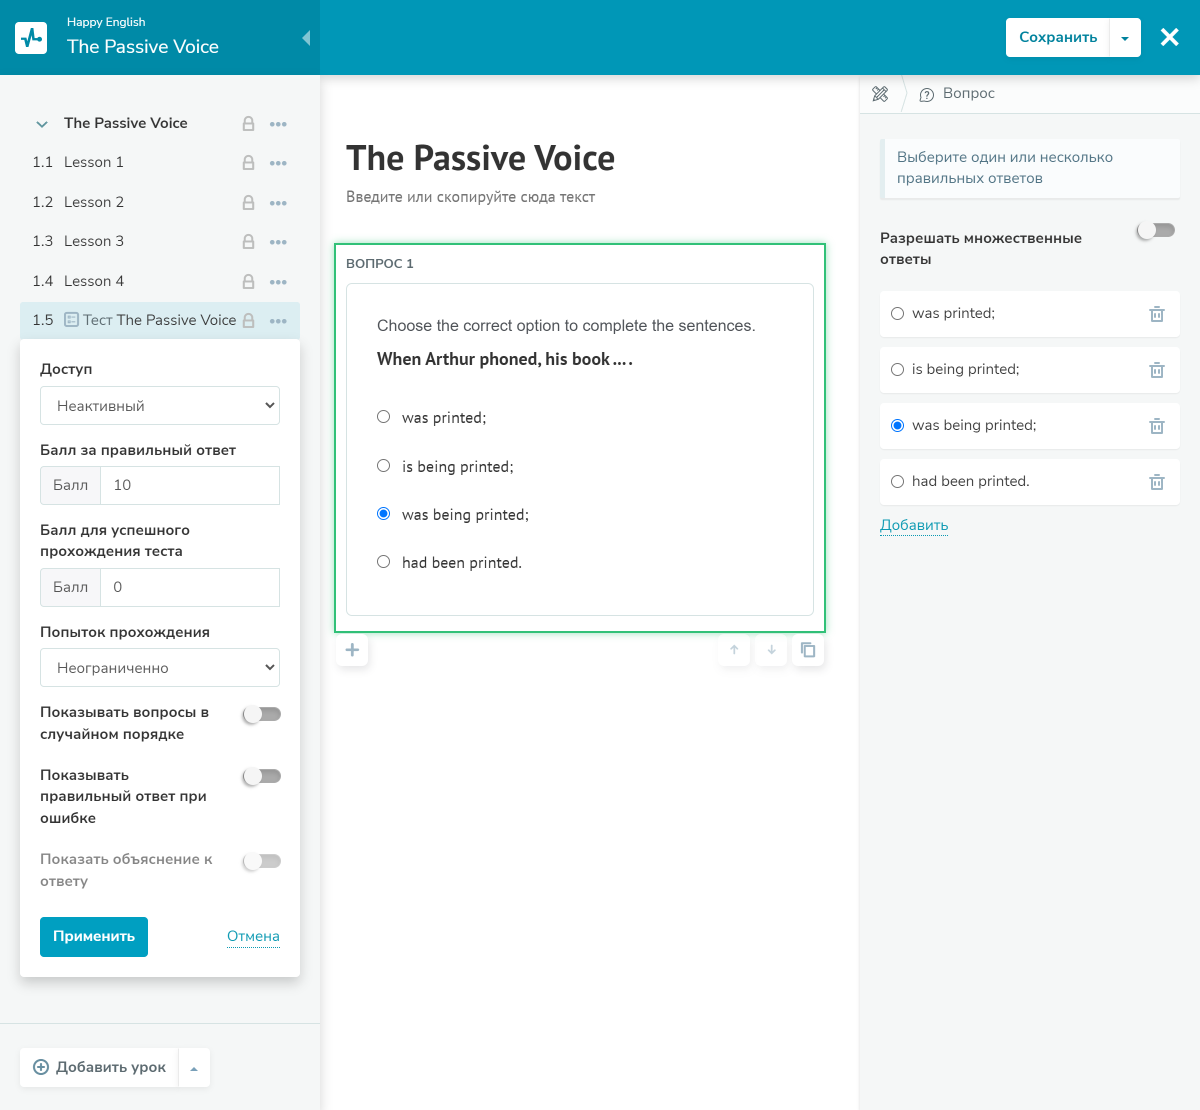The width and height of the screenshot is (1200, 1110).
Task: Click lock icon next to Lesson 2
Action: pos(248,203)
